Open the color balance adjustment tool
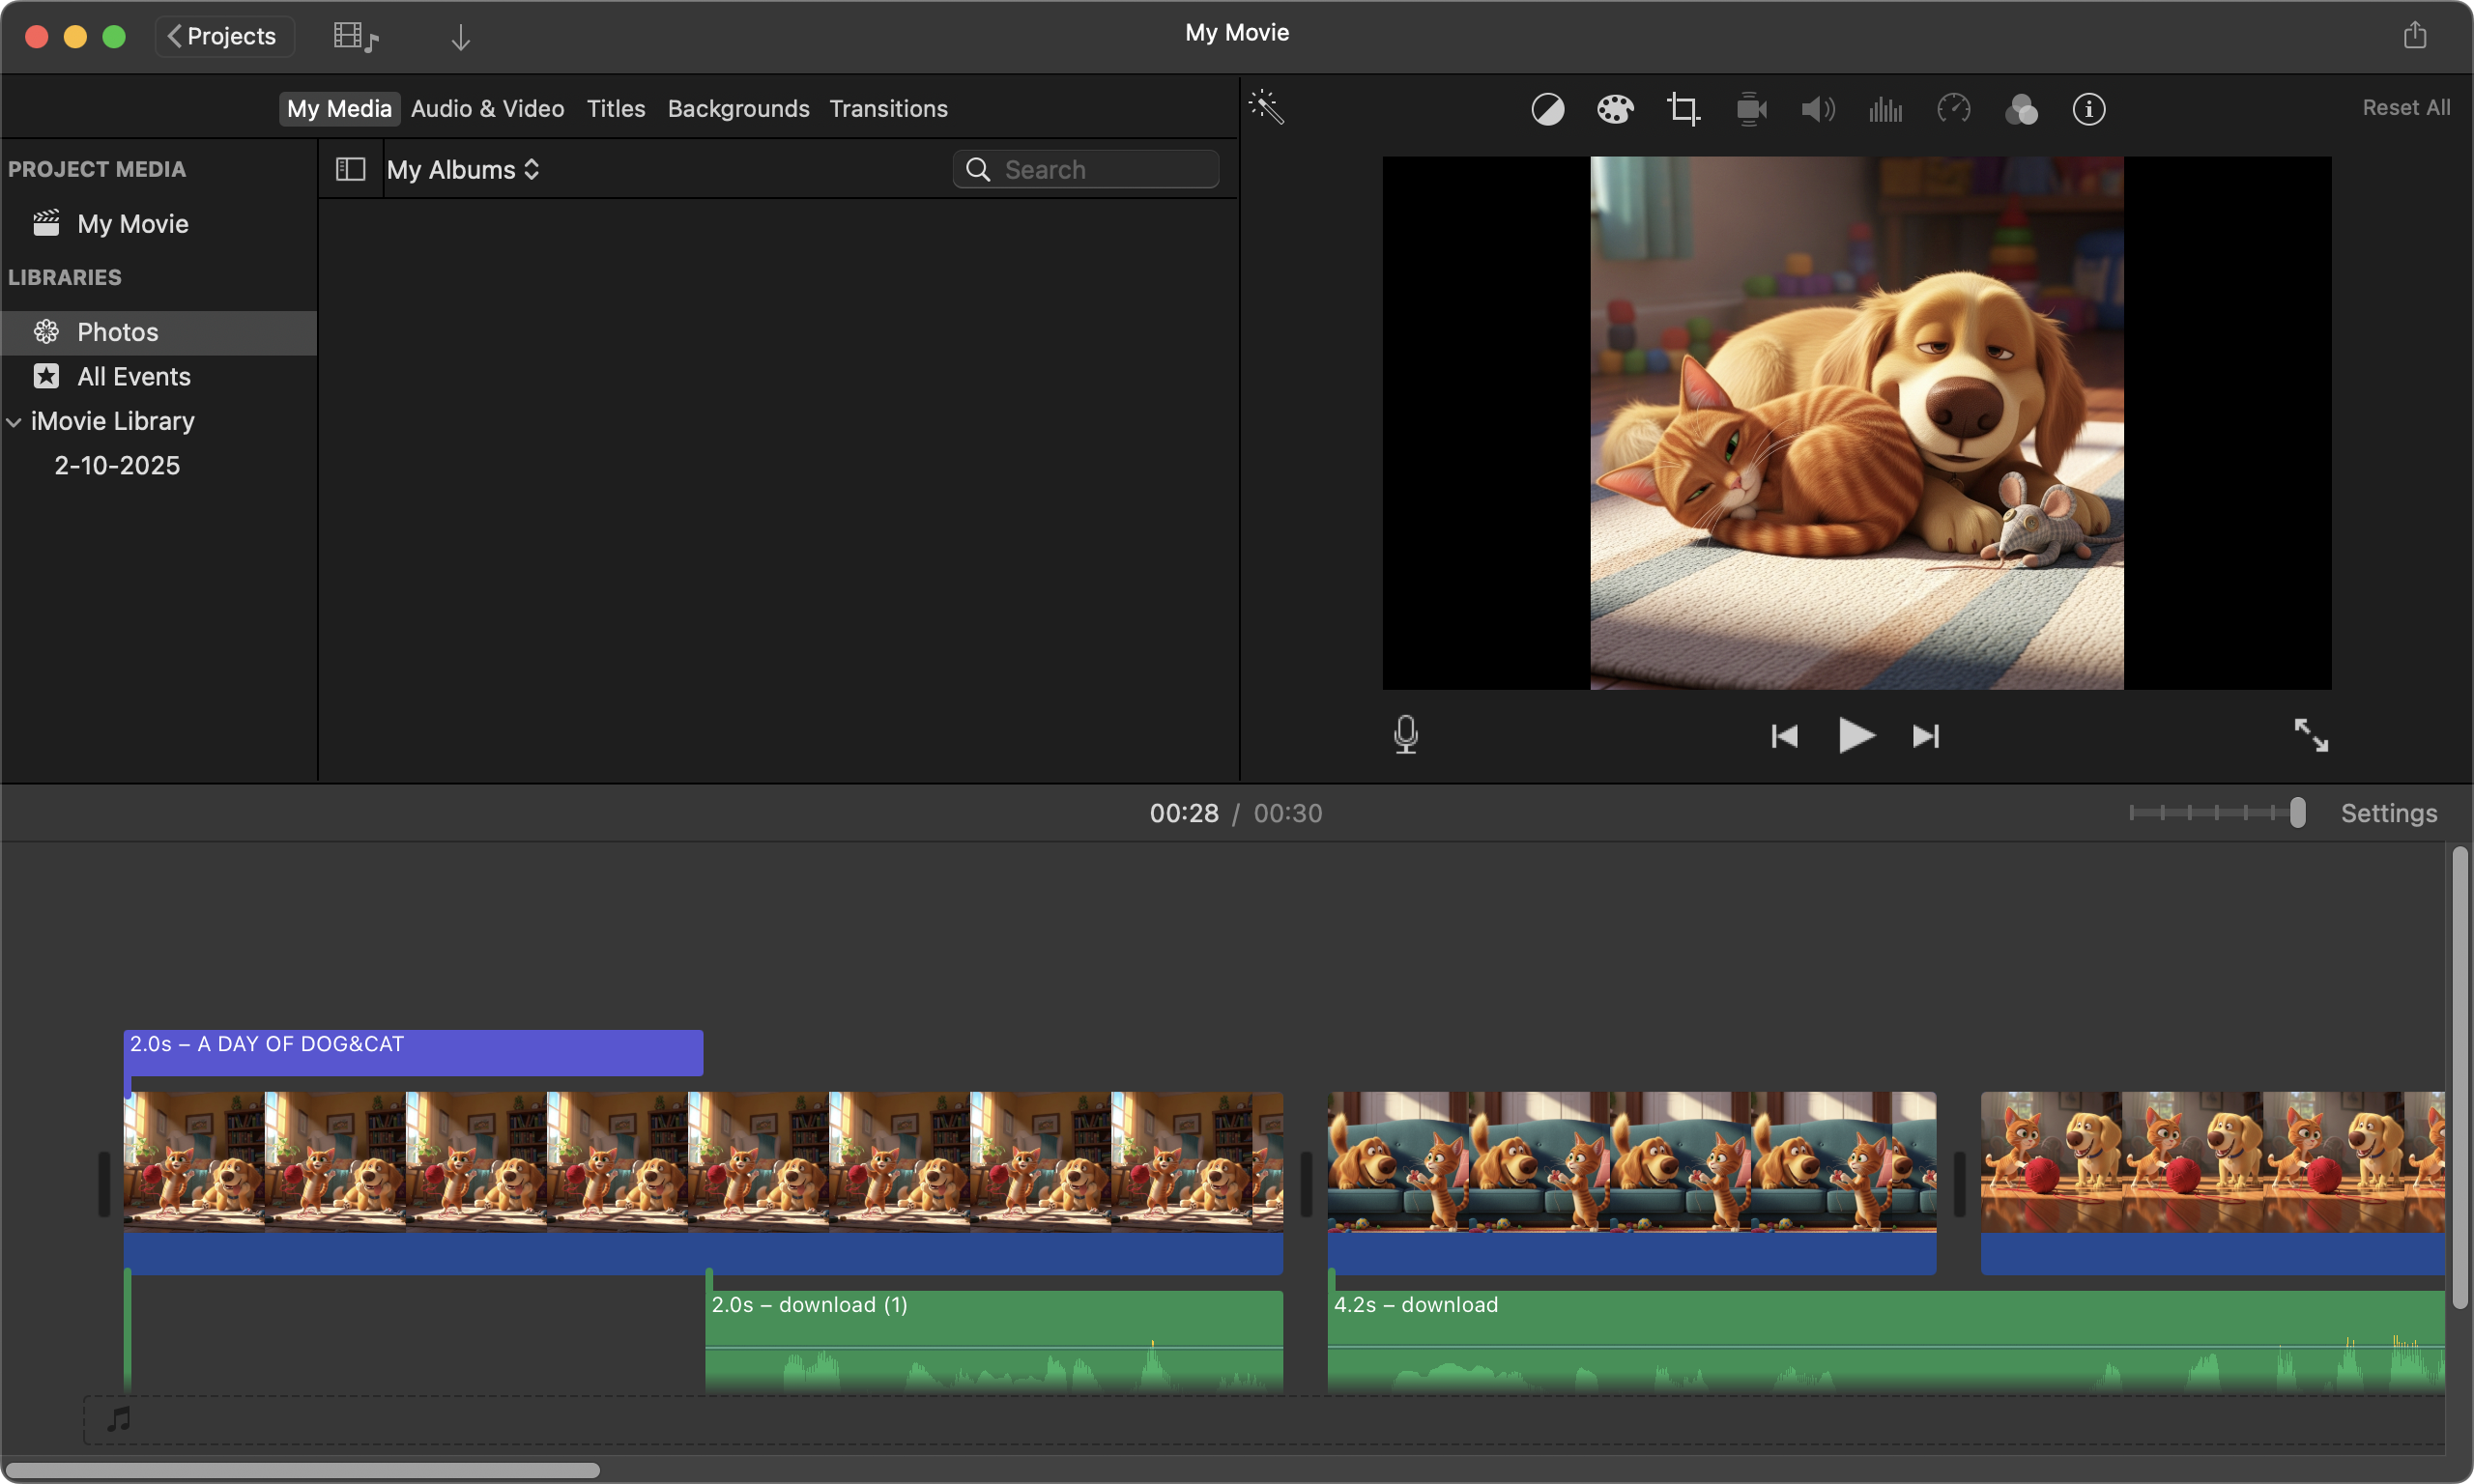Image resolution: width=2474 pixels, height=1484 pixels. pos(1547,109)
